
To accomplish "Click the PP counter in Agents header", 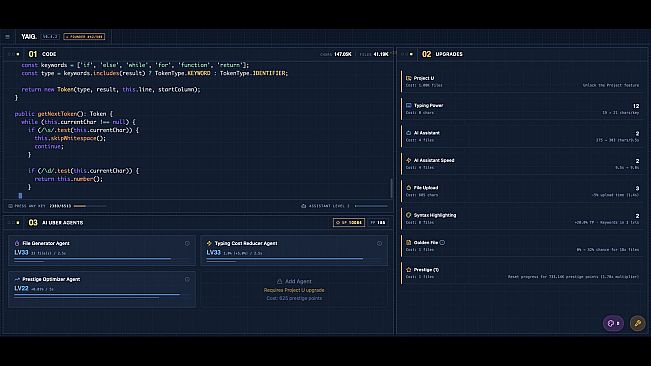I will tap(377, 222).
